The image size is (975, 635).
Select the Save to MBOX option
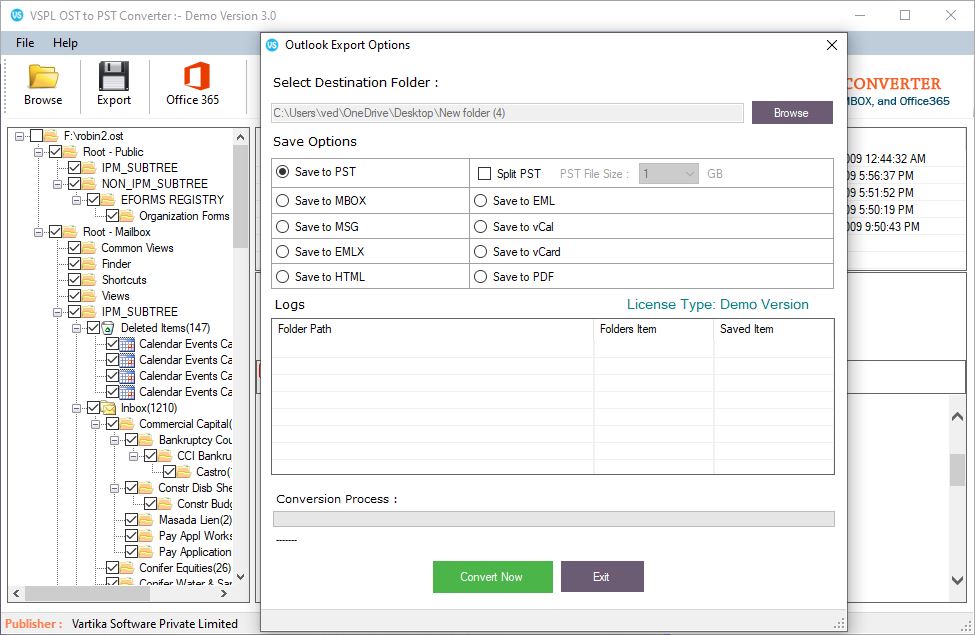click(282, 201)
